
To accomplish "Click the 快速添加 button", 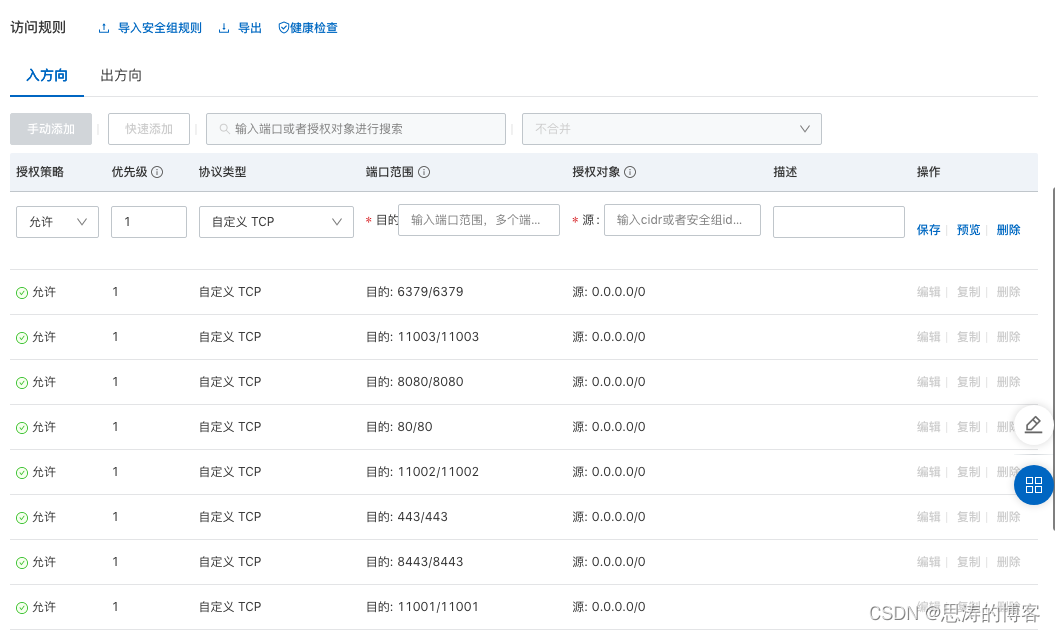I will click(149, 129).
